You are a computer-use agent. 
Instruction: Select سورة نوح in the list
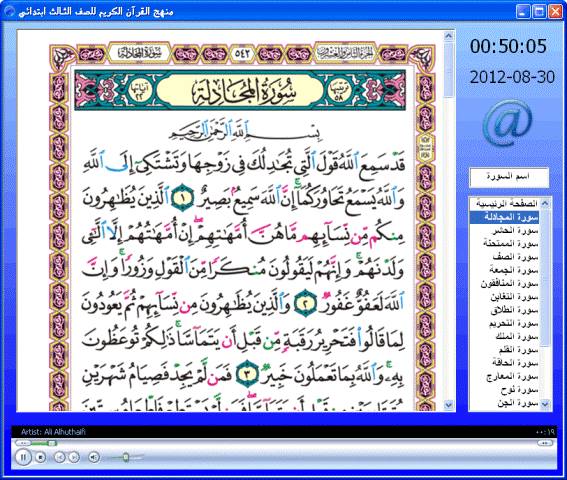coord(504,390)
